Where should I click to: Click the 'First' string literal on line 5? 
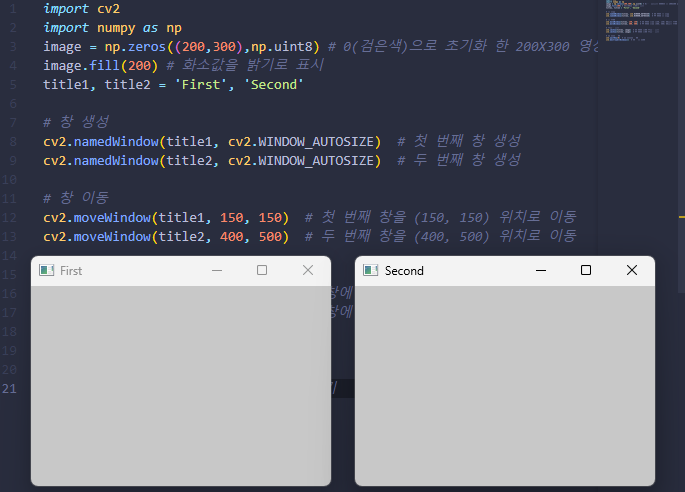tap(201, 84)
